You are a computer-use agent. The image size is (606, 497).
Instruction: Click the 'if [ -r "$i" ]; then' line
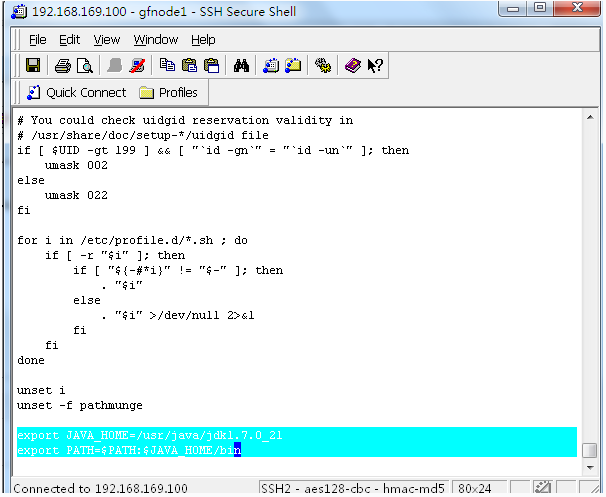(x=115, y=255)
